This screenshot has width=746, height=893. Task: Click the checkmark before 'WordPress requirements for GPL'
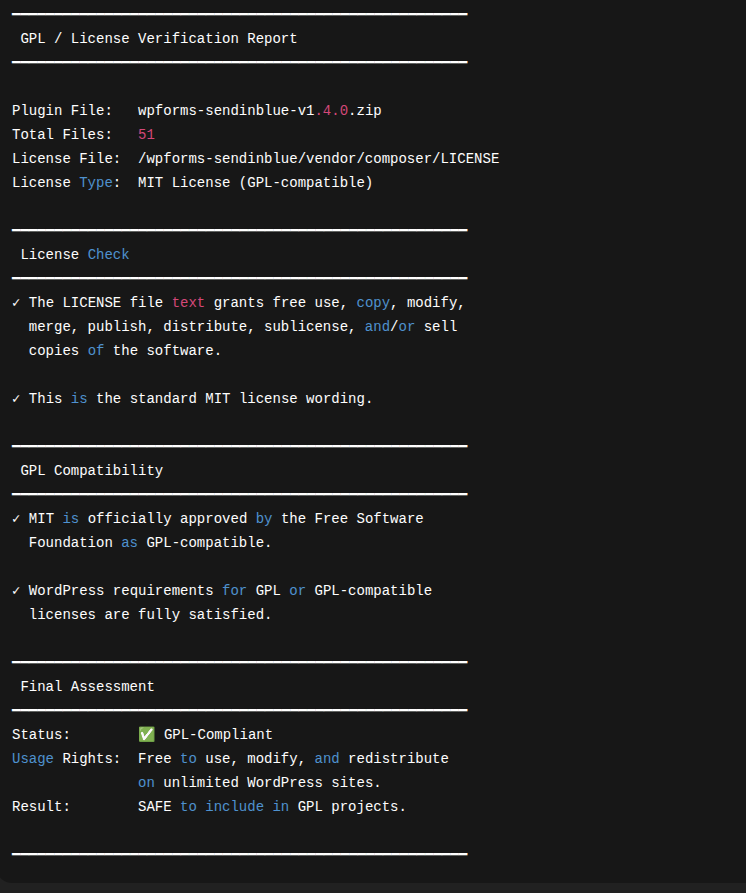pos(16,590)
